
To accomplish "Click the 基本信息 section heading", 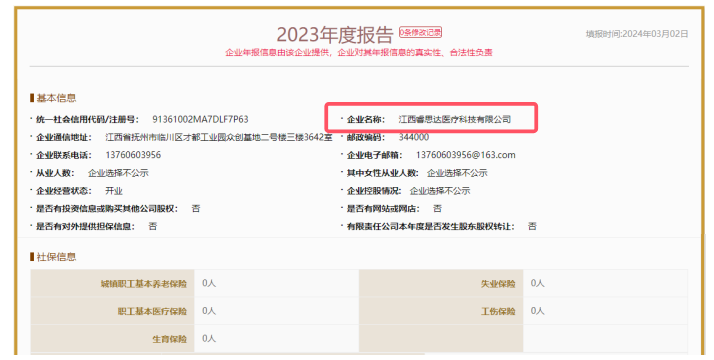I will click(56, 98).
